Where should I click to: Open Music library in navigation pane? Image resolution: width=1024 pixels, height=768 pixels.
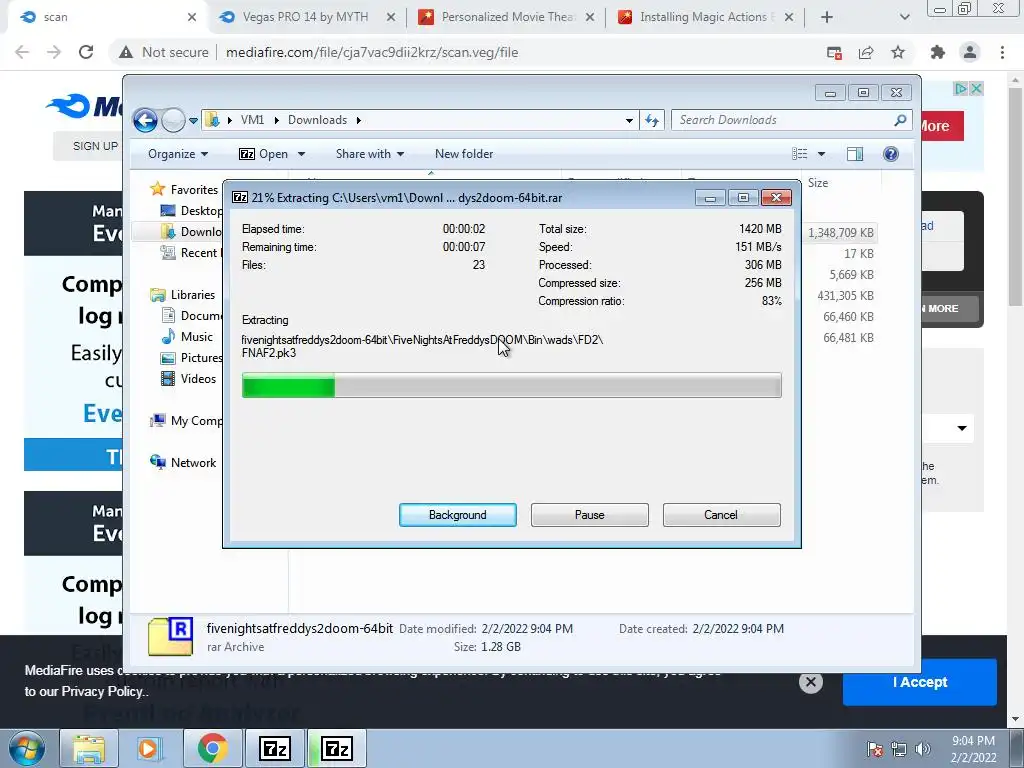point(187,336)
